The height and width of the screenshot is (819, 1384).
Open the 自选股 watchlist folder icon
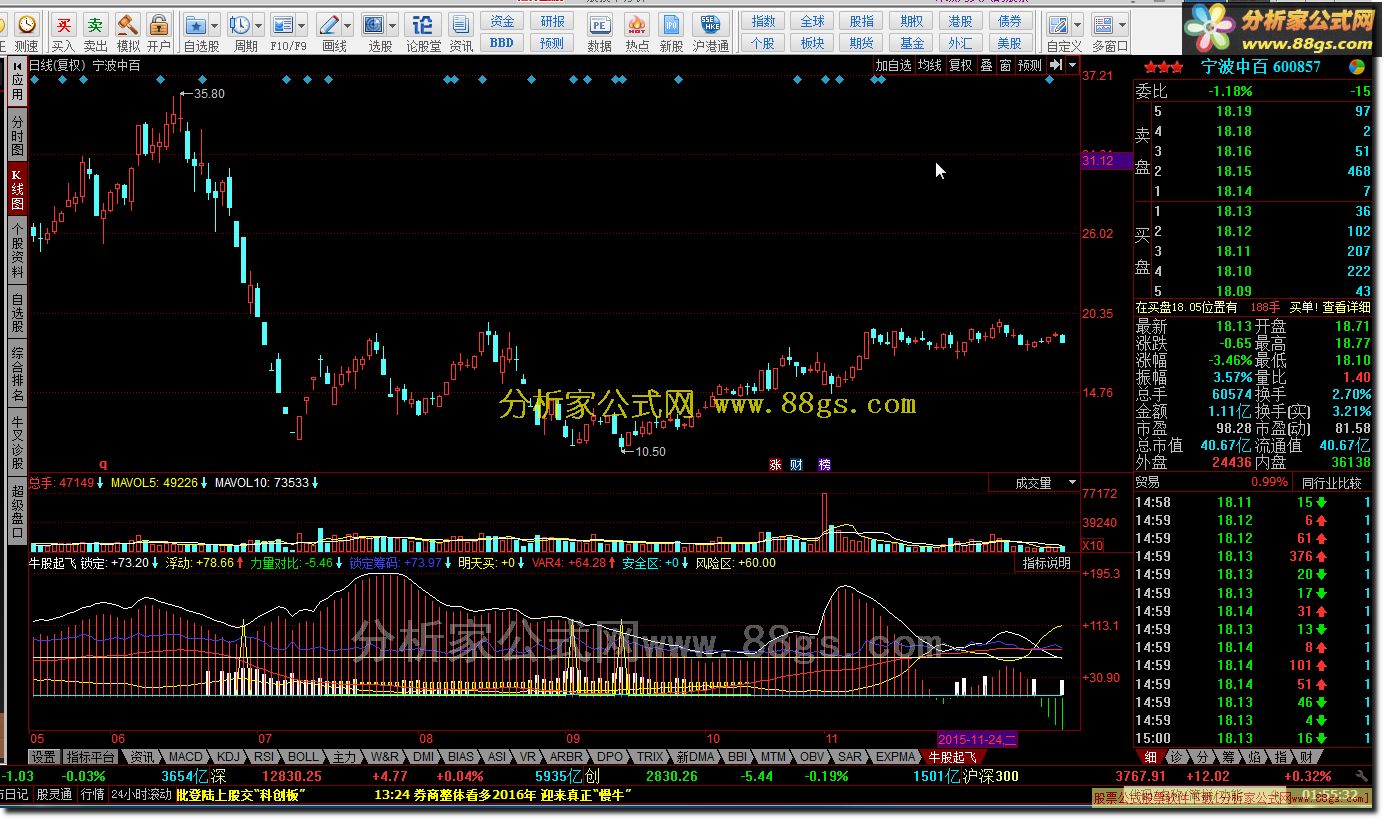[x=196, y=24]
